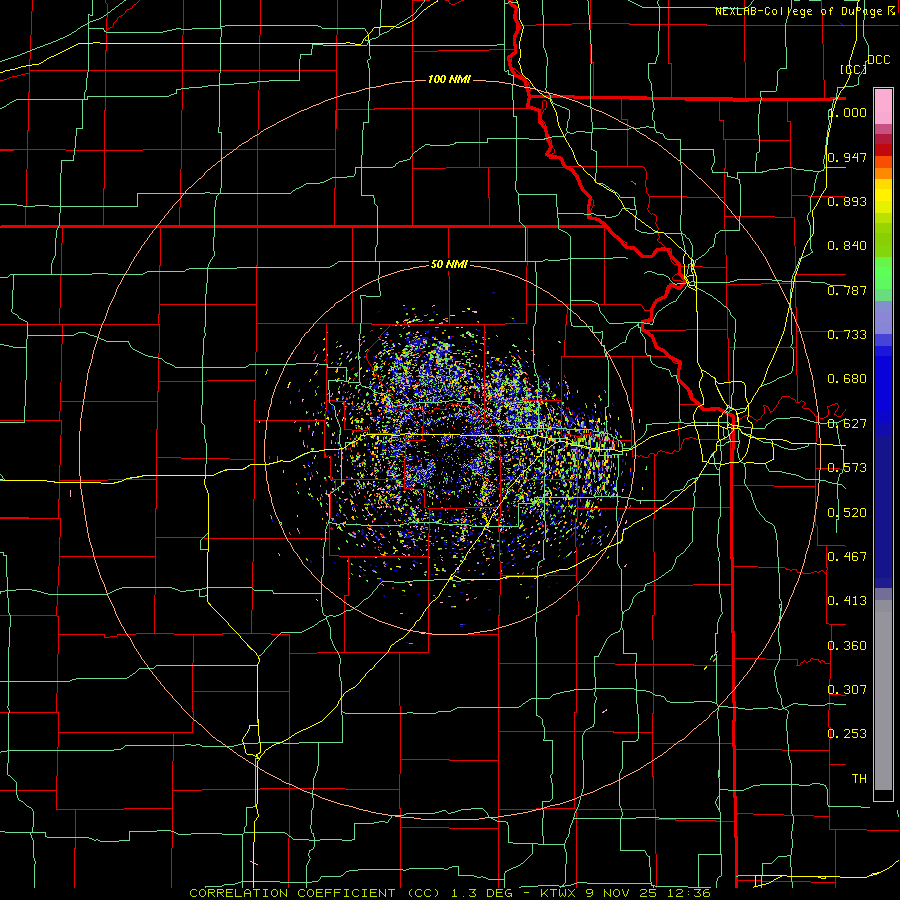900x900 pixels.
Task: Select the (CC) label above the color scale
Action: pos(853,69)
